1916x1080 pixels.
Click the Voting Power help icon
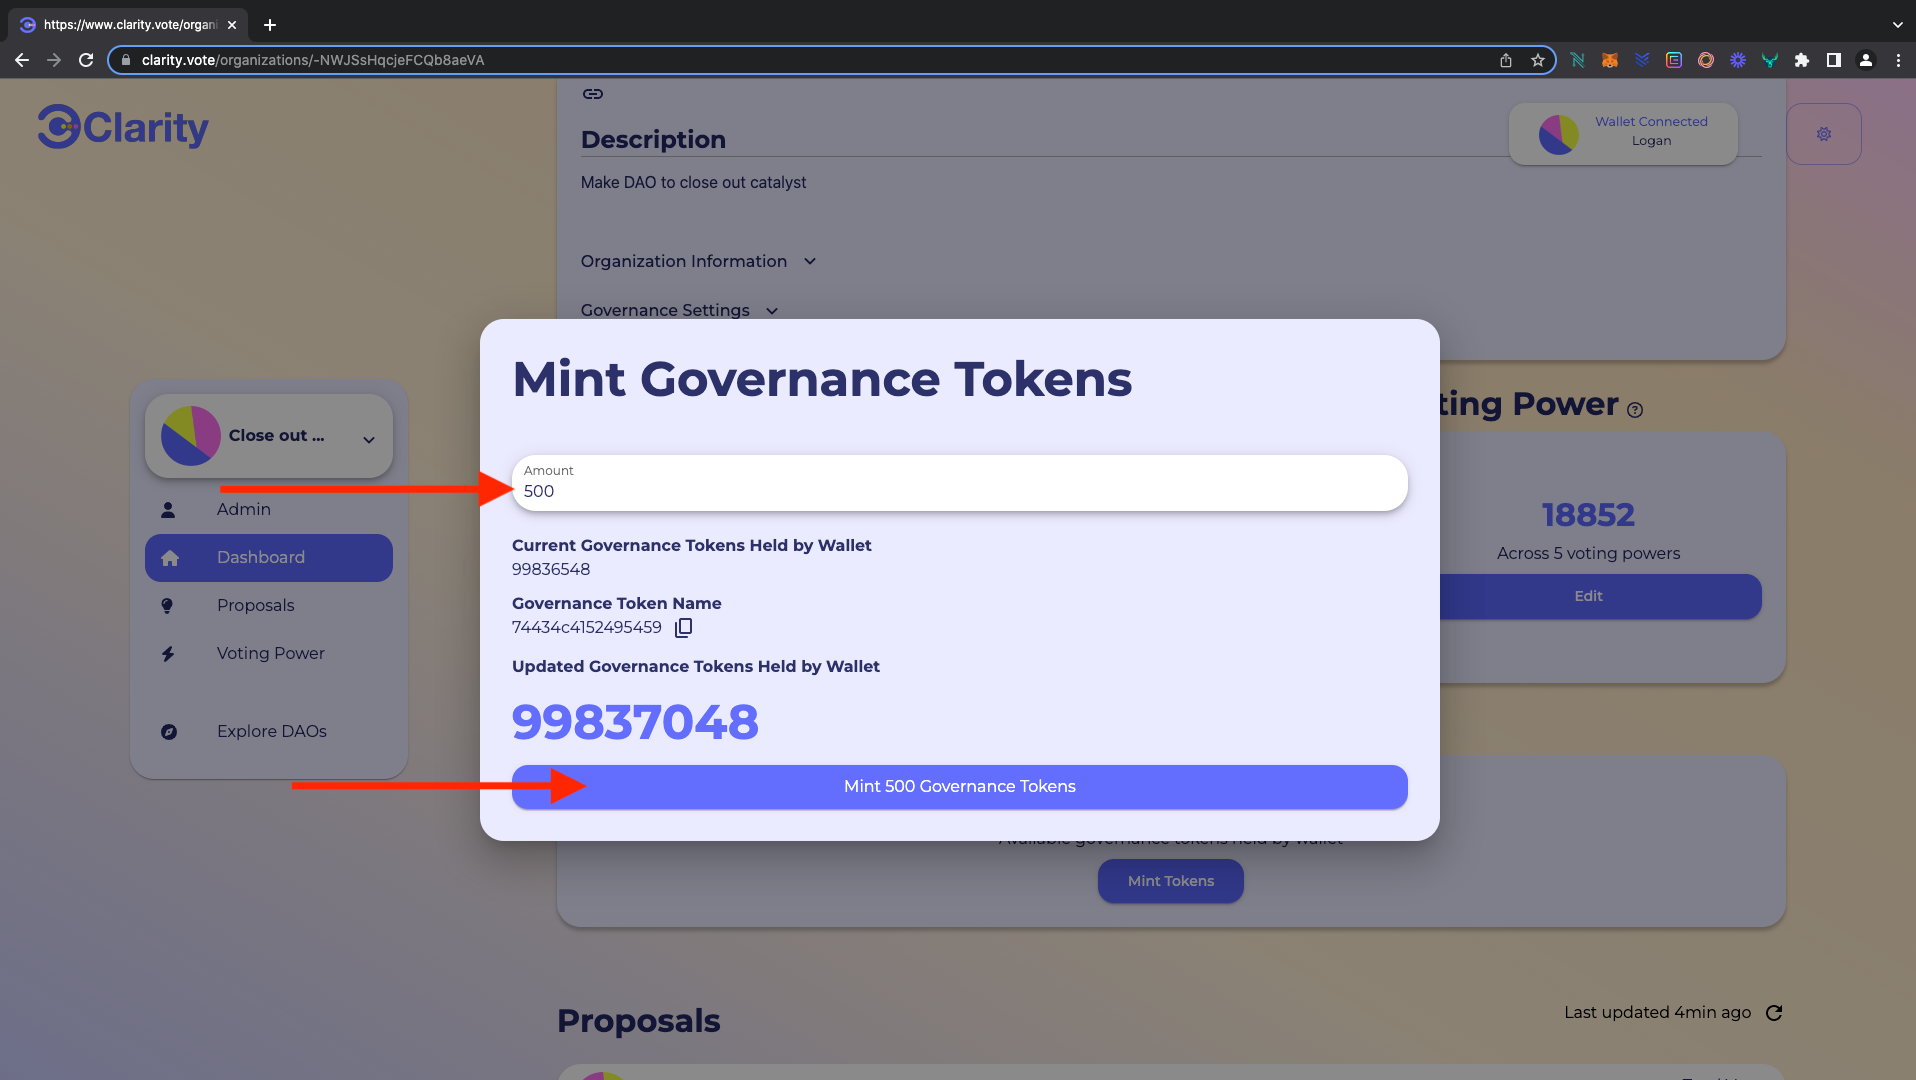(1635, 410)
